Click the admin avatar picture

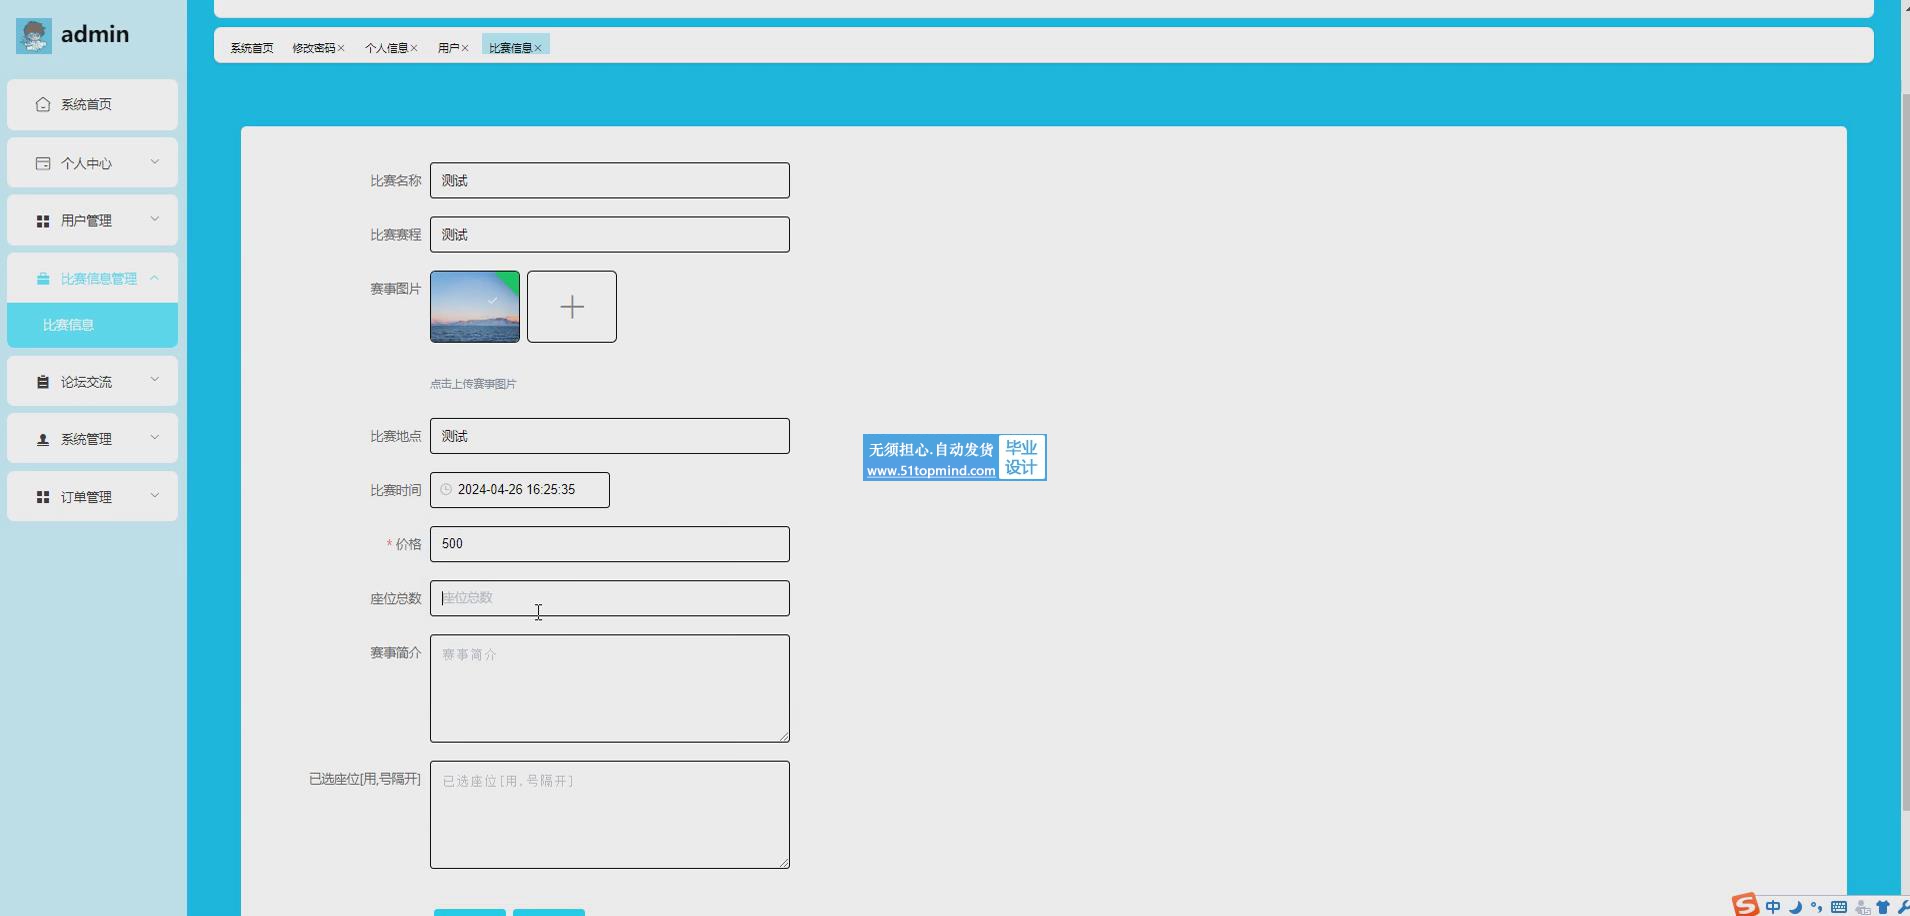click(x=34, y=36)
